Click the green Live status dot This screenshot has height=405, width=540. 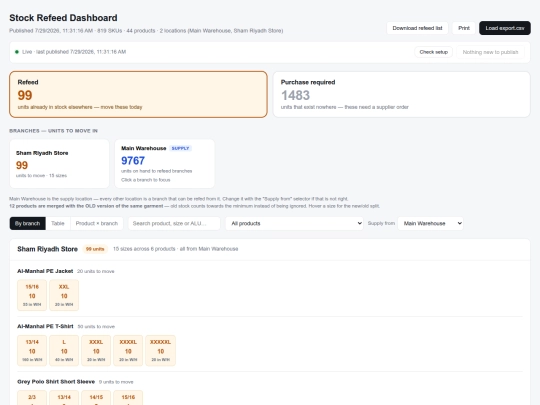[x=17, y=52]
